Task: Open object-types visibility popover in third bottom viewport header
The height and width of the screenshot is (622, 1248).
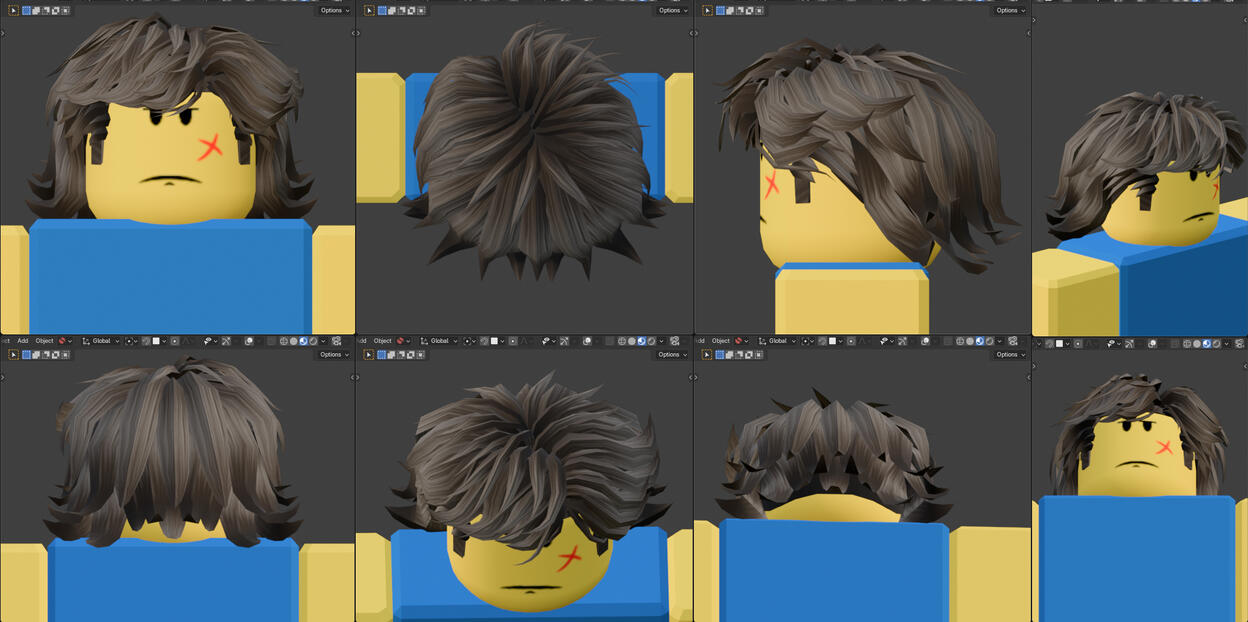Action: click(887, 341)
